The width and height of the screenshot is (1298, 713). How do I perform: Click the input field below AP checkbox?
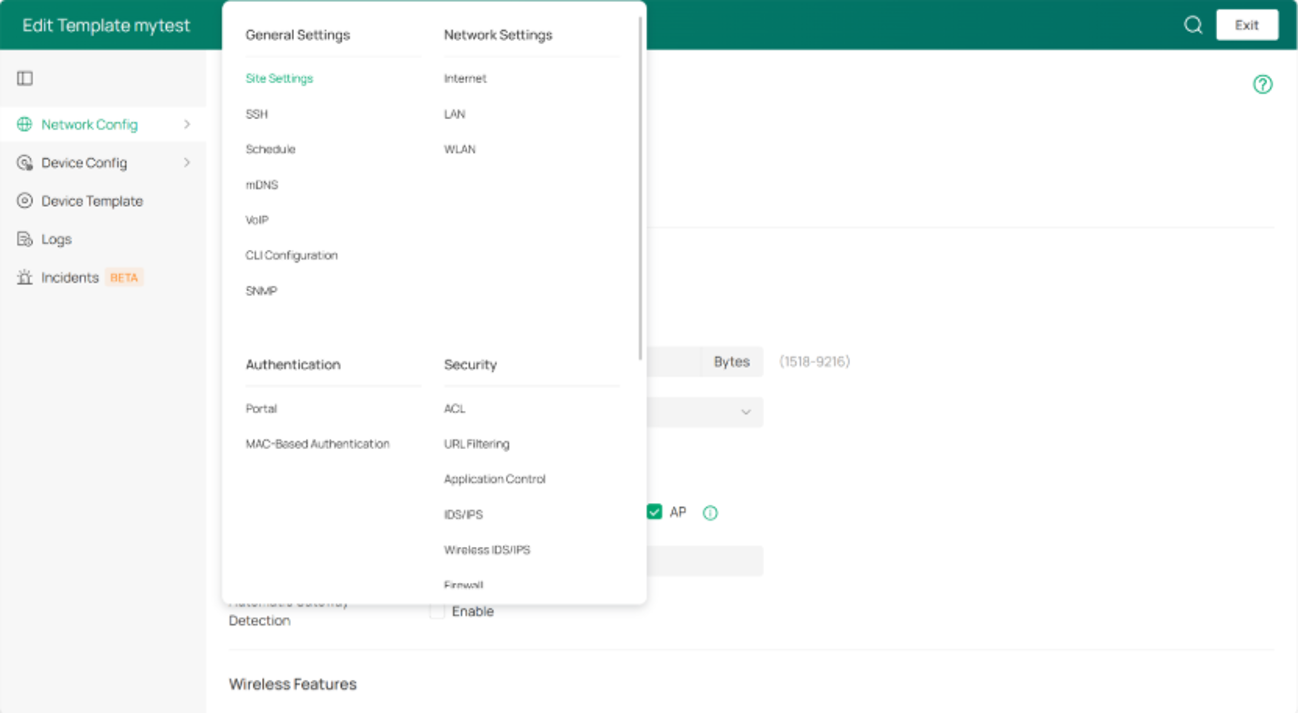(x=705, y=561)
